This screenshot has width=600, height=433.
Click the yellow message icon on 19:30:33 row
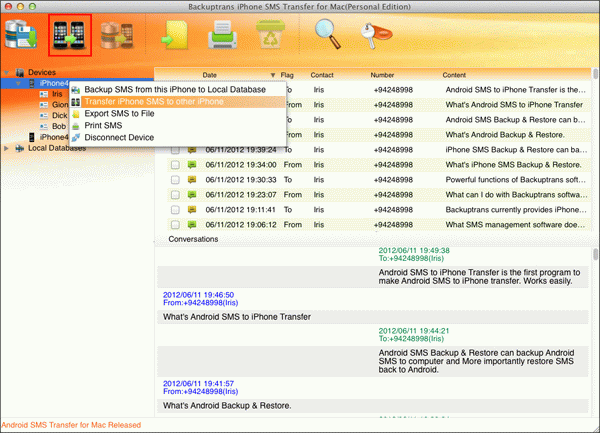pyautogui.click(x=192, y=180)
